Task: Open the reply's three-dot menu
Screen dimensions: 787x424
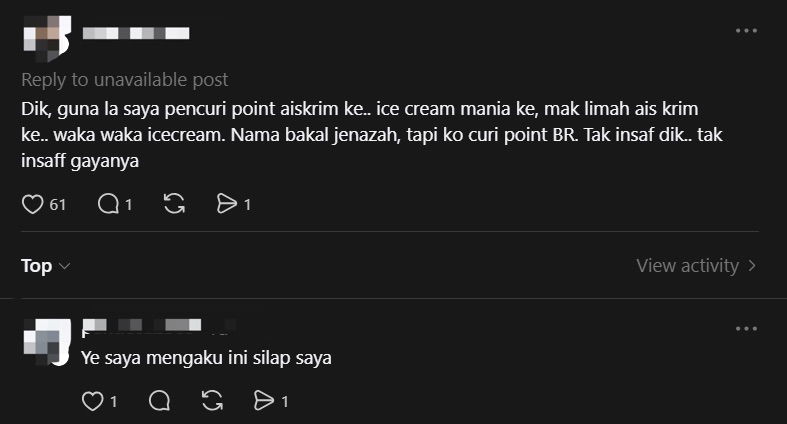Action: tap(746, 328)
